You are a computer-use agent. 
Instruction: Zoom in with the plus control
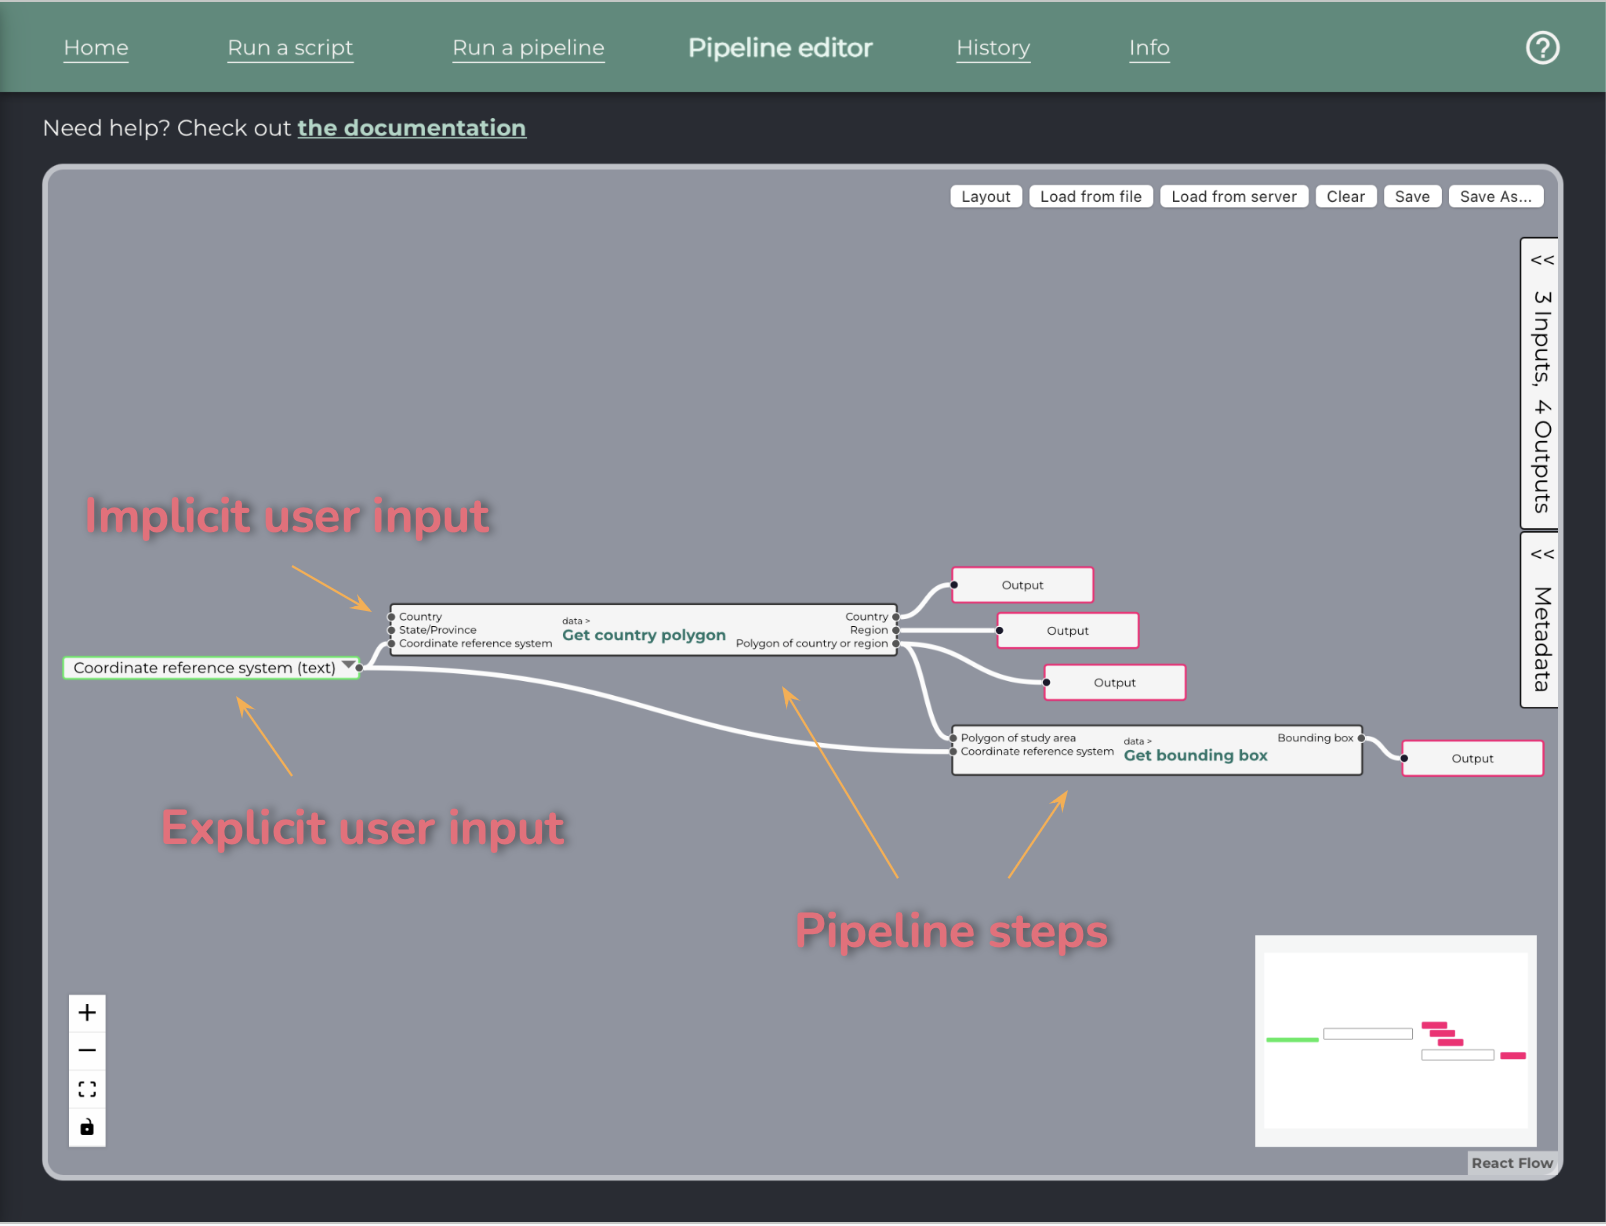[87, 1013]
